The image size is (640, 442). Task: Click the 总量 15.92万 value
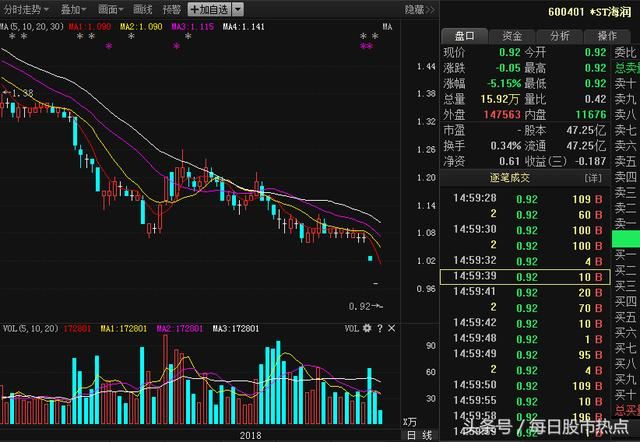click(x=500, y=99)
